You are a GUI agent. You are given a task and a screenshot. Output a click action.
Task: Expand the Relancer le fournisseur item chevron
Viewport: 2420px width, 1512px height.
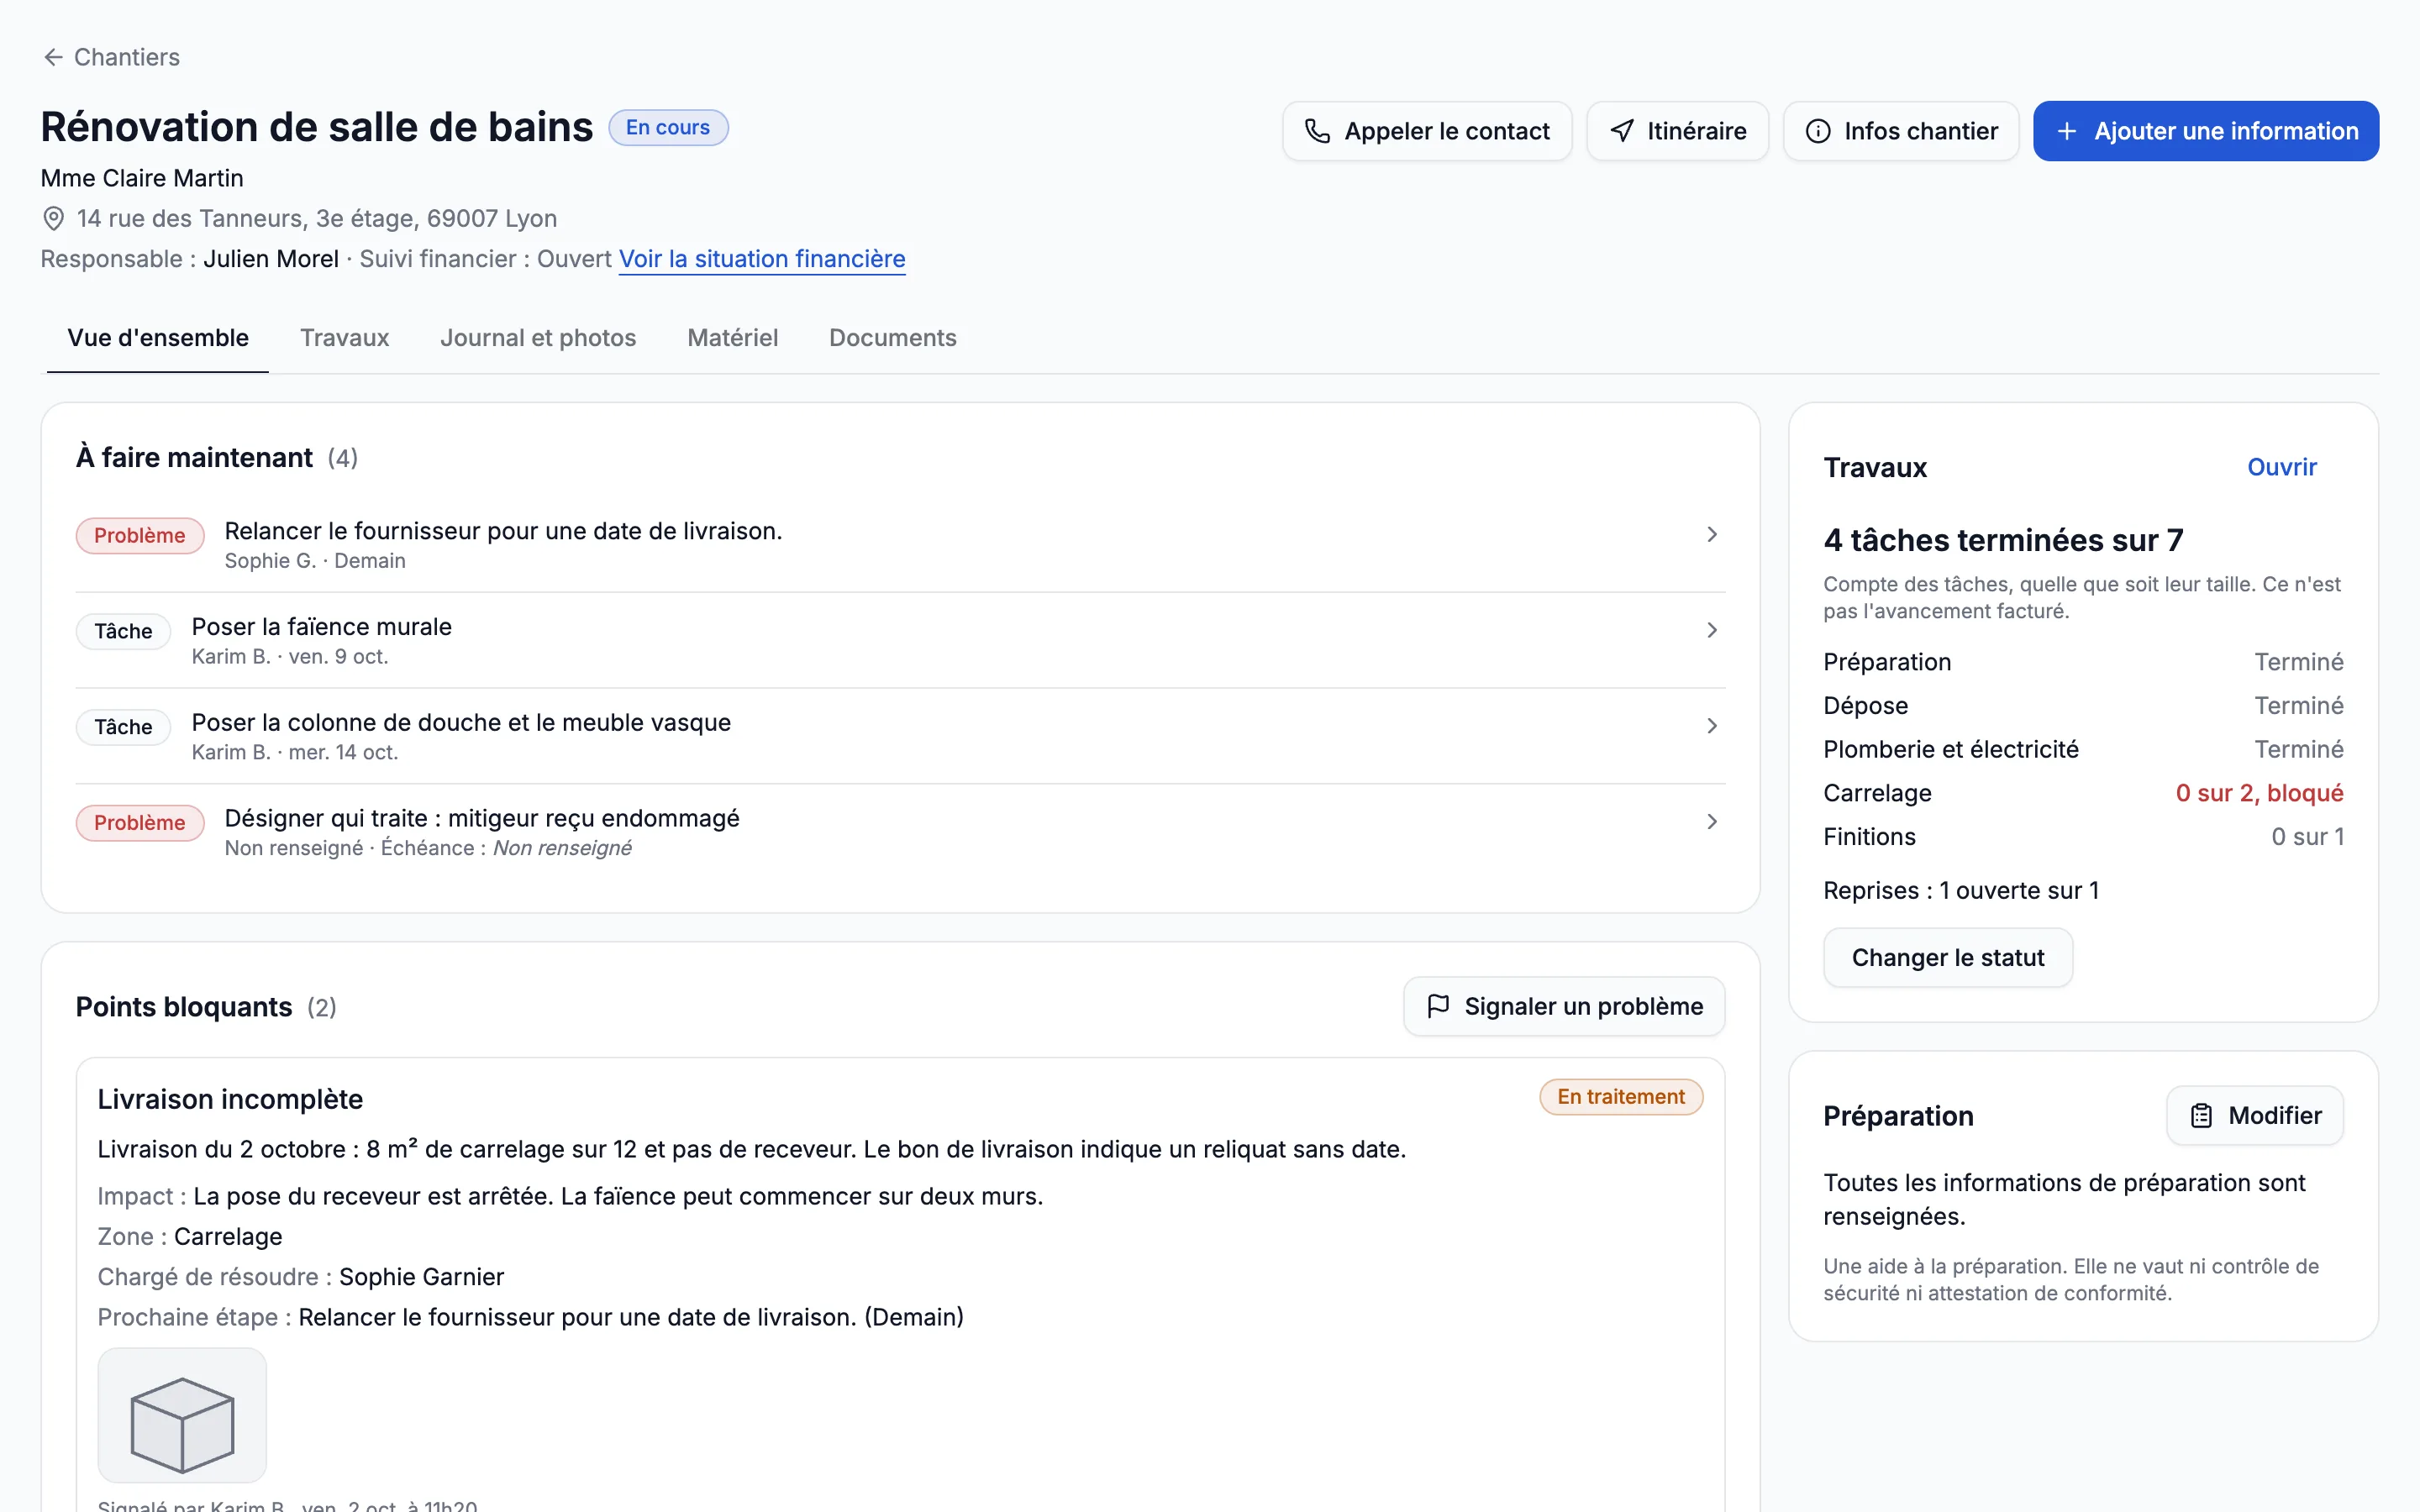[1711, 534]
